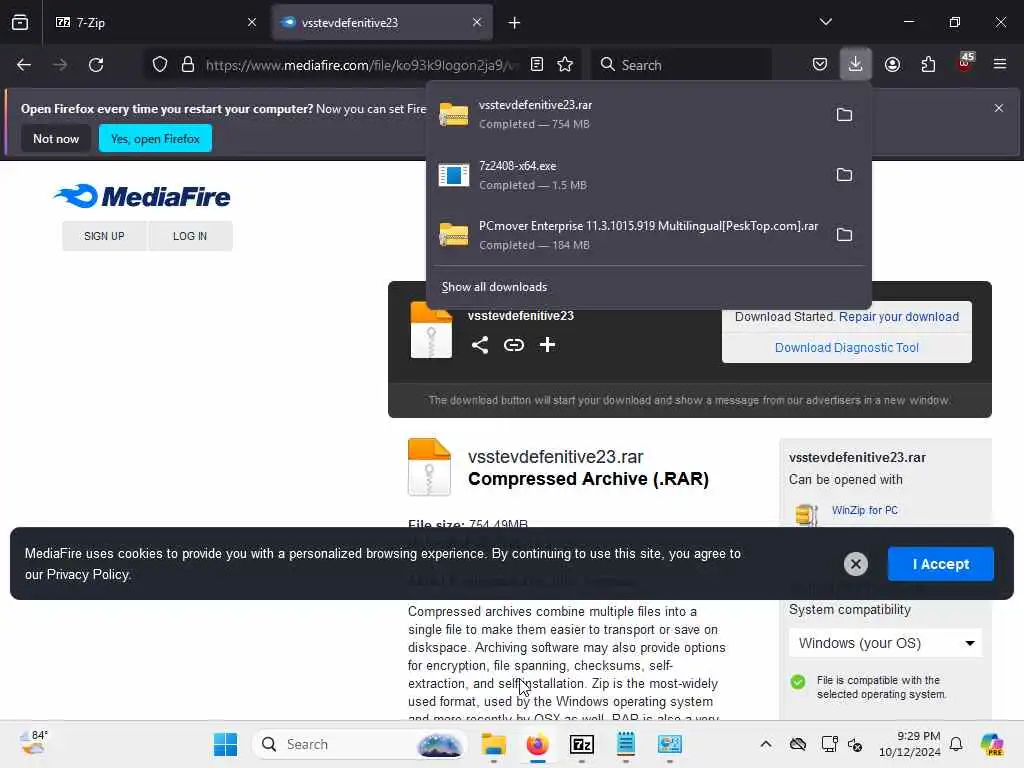Open the Control Panel-style taskbar app

tap(670, 744)
